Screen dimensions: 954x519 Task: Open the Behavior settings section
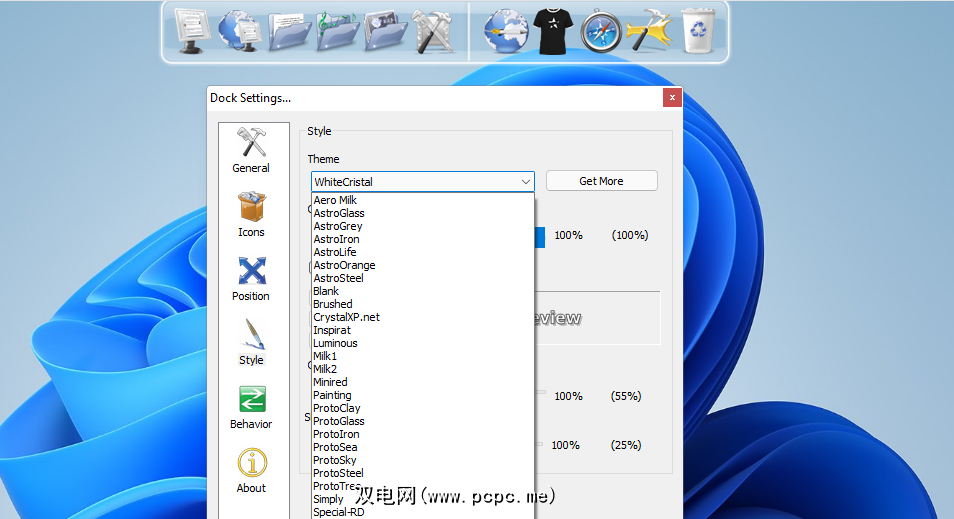[251, 407]
